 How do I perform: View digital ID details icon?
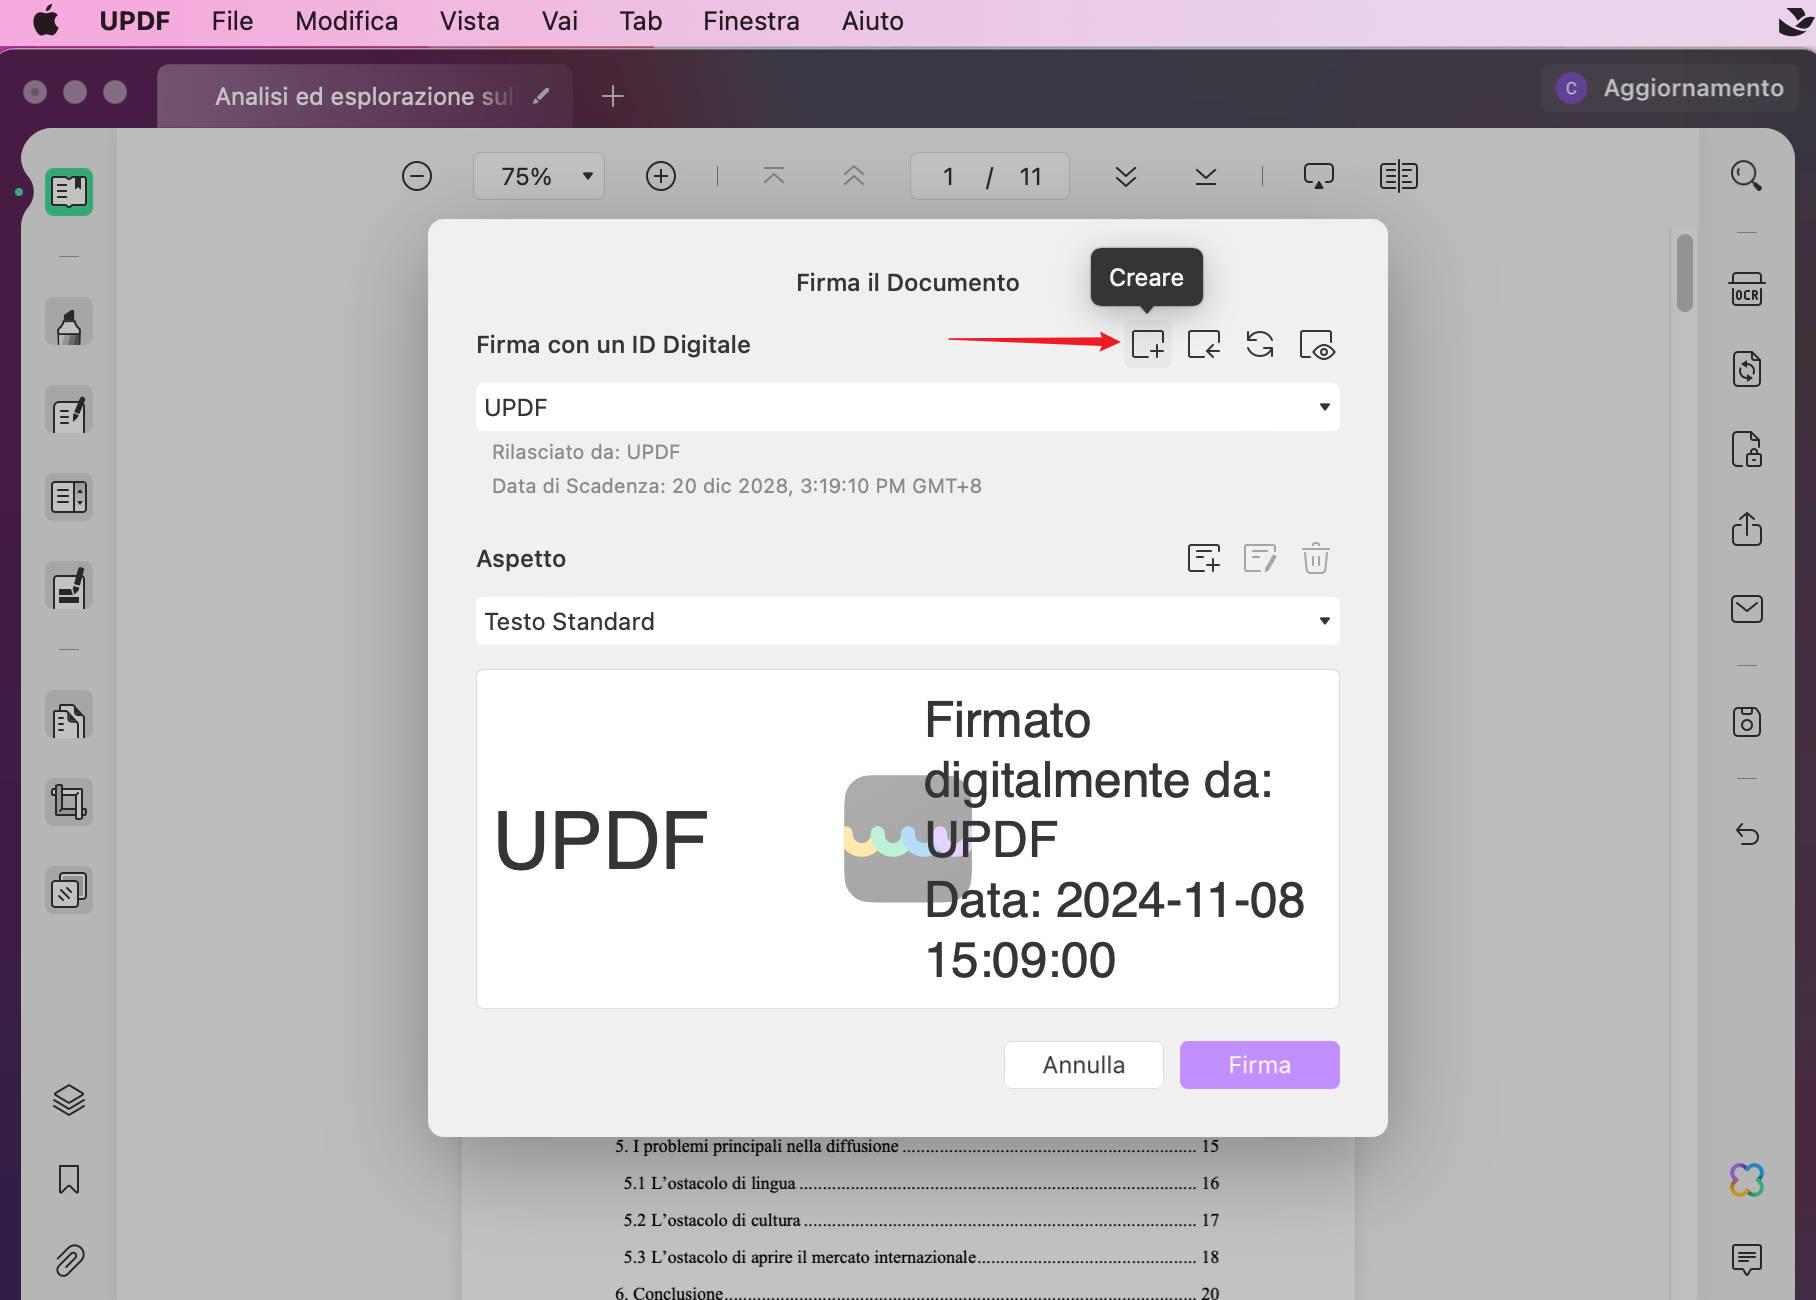pyautogui.click(x=1316, y=345)
